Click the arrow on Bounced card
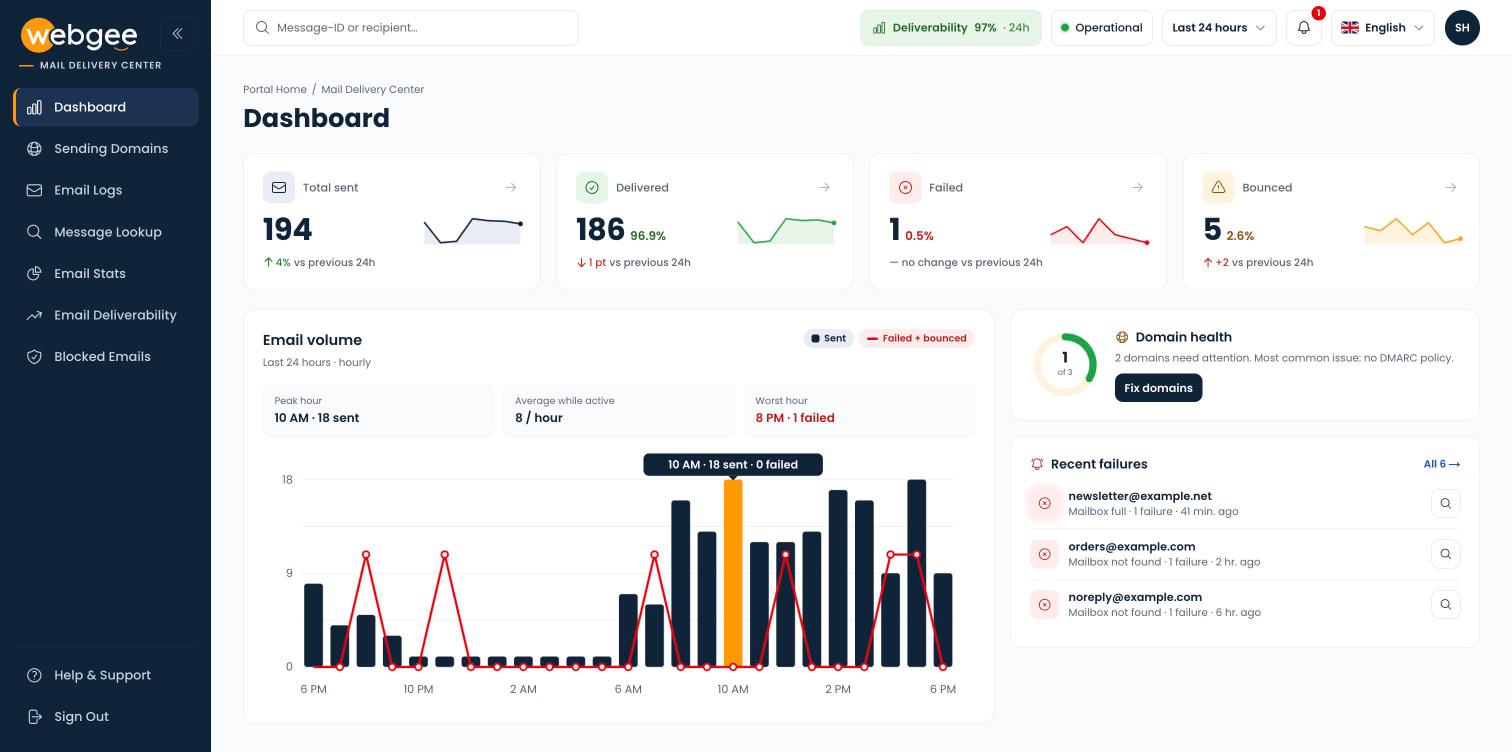The width and height of the screenshot is (1512, 752). (x=1450, y=187)
